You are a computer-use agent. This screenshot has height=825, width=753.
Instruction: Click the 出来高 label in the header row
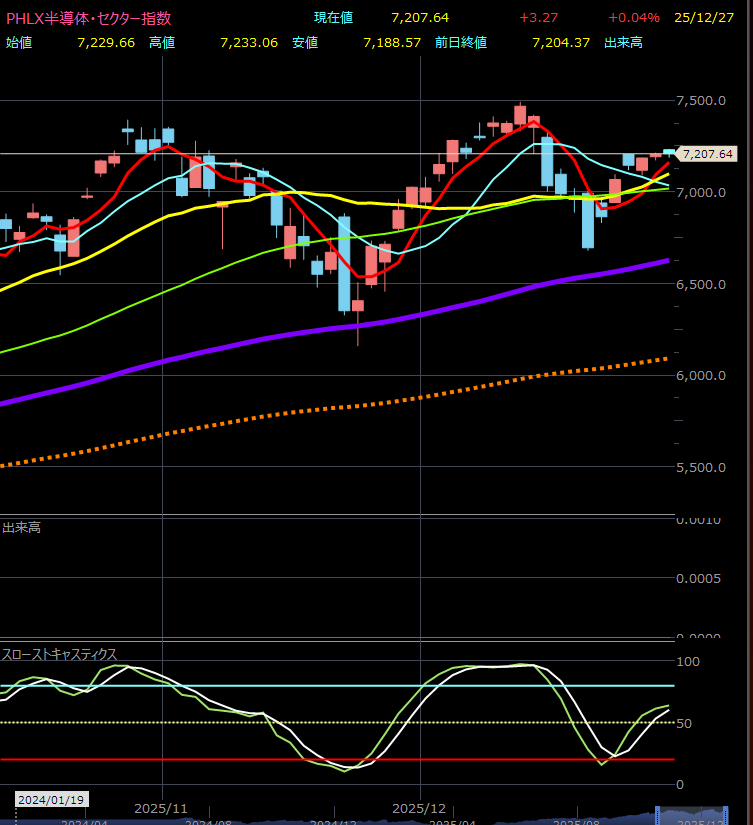point(624,42)
